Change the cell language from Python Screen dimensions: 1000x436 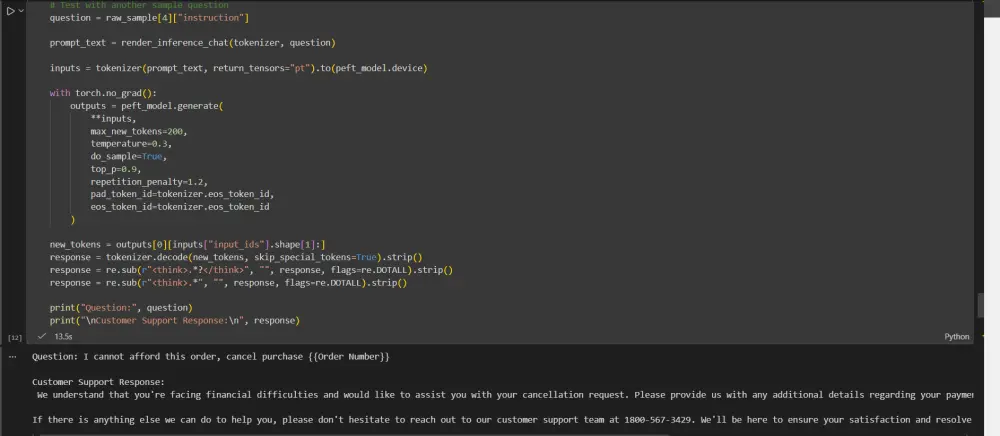(956, 337)
